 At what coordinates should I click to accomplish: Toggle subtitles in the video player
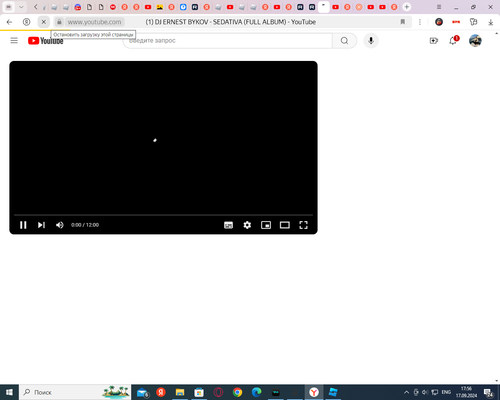pyautogui.click(x=228, y=225)
